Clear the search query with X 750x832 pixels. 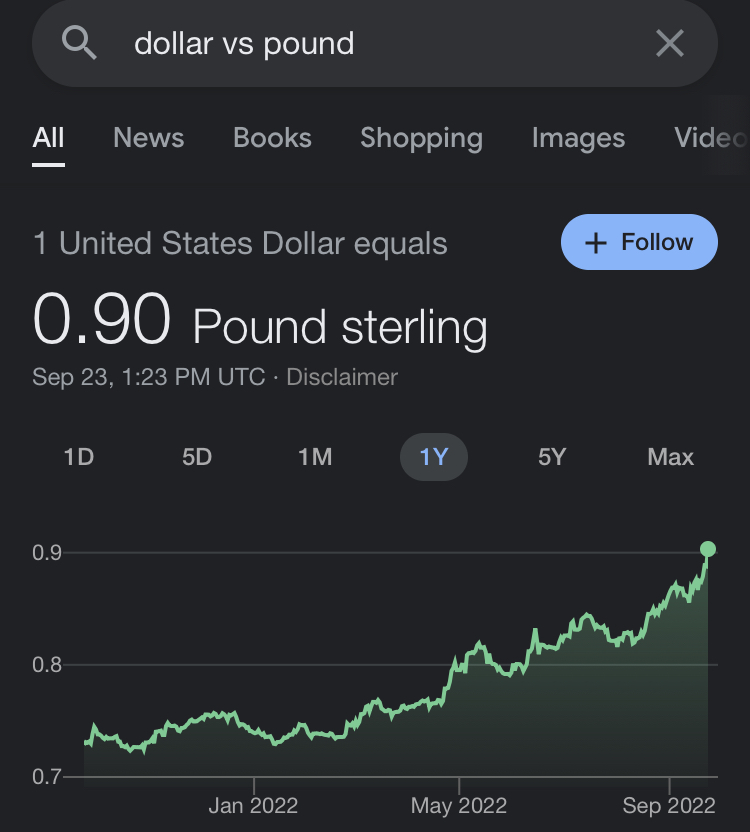click(x=669, y=43)
